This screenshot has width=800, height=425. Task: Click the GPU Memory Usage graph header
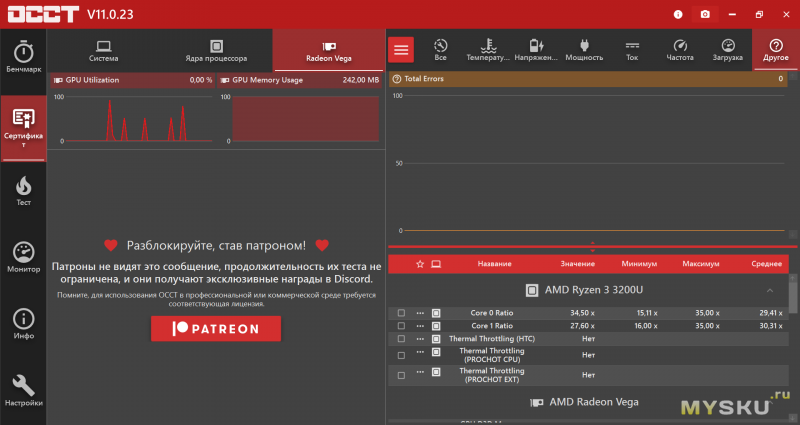(x=299, y=80)
